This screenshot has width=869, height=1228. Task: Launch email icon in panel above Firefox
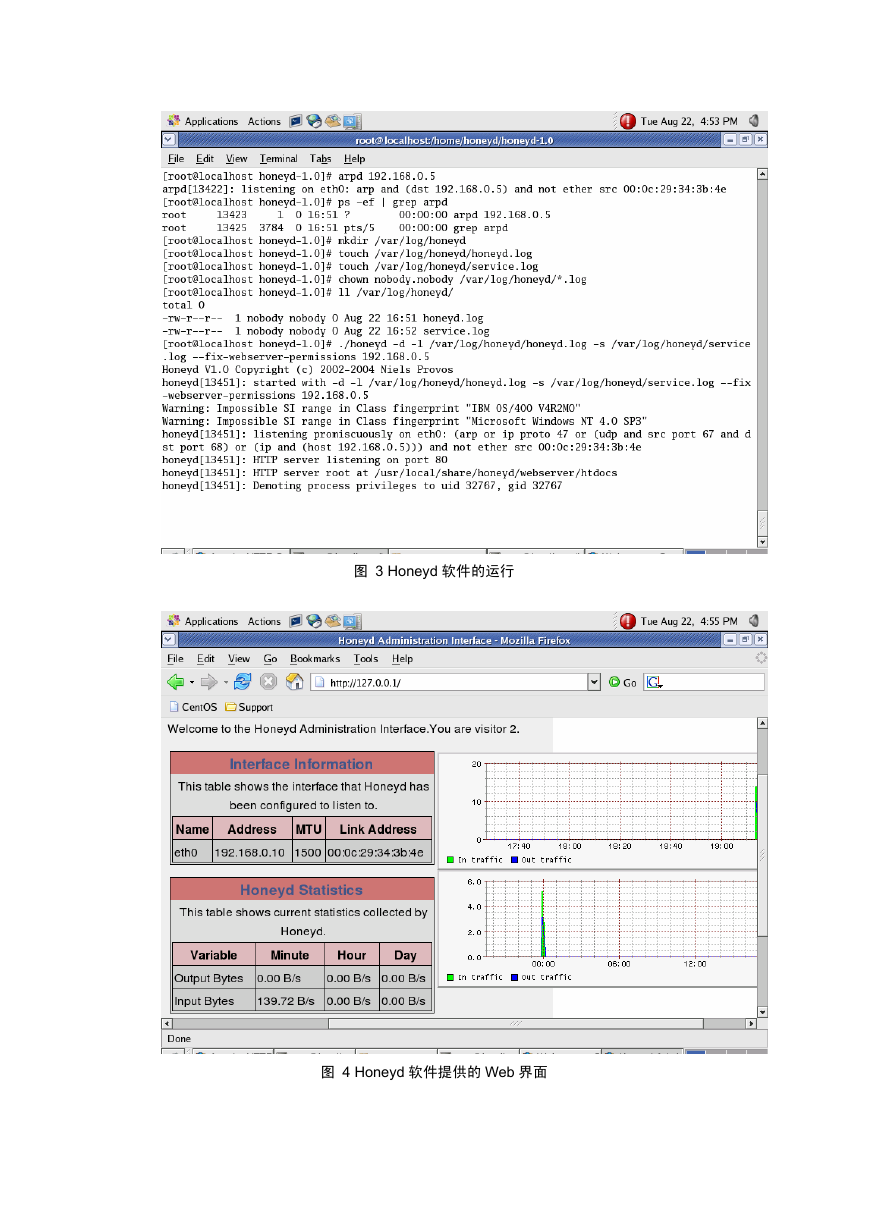332,621
